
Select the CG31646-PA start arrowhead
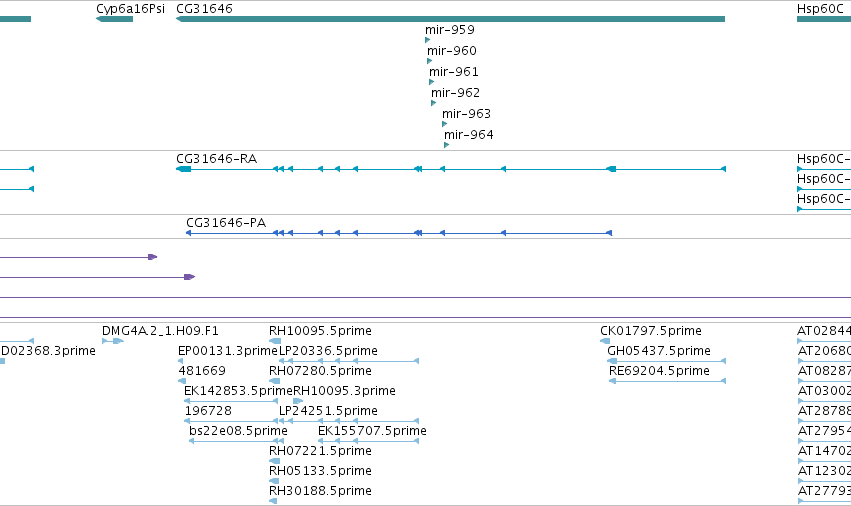[188, 233]
